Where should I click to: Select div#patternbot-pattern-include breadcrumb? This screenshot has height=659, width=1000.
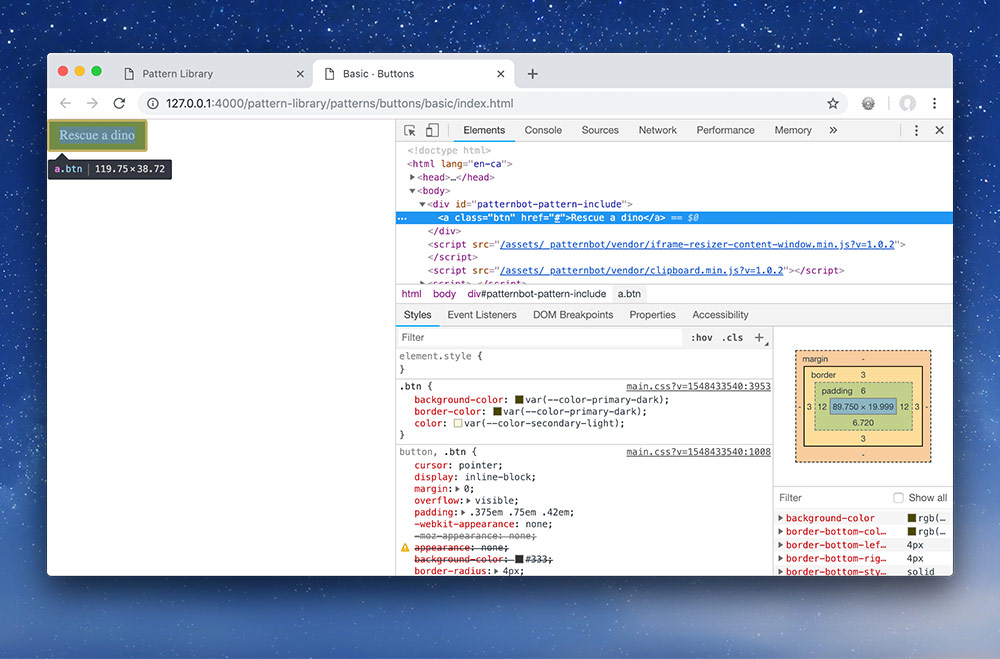click(x=536, y=294)
